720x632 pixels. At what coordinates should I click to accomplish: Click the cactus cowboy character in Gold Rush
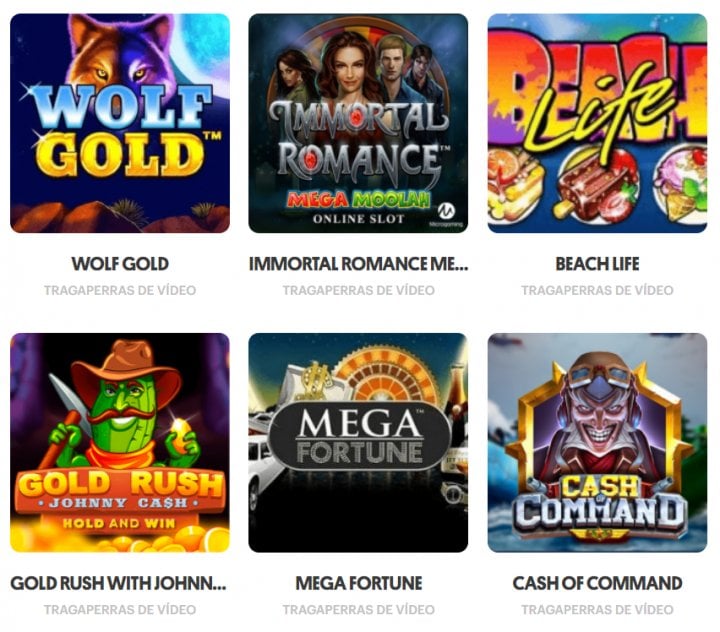[x=123, y=406]
